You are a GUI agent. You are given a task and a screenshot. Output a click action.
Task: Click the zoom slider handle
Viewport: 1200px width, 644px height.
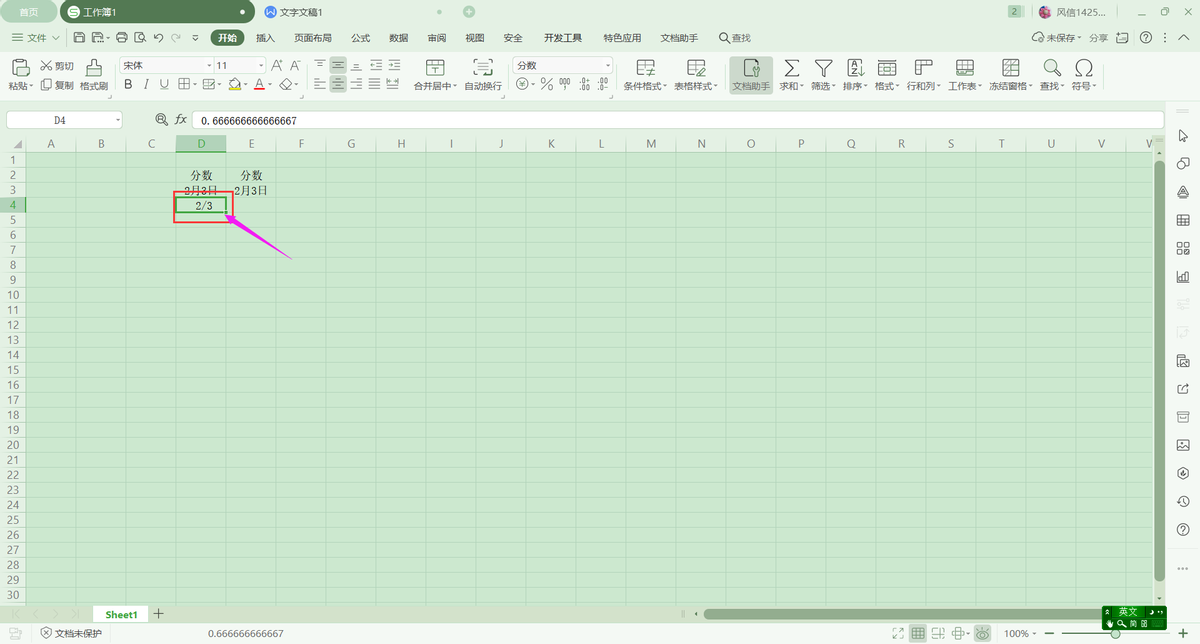tap(1115, 634)
